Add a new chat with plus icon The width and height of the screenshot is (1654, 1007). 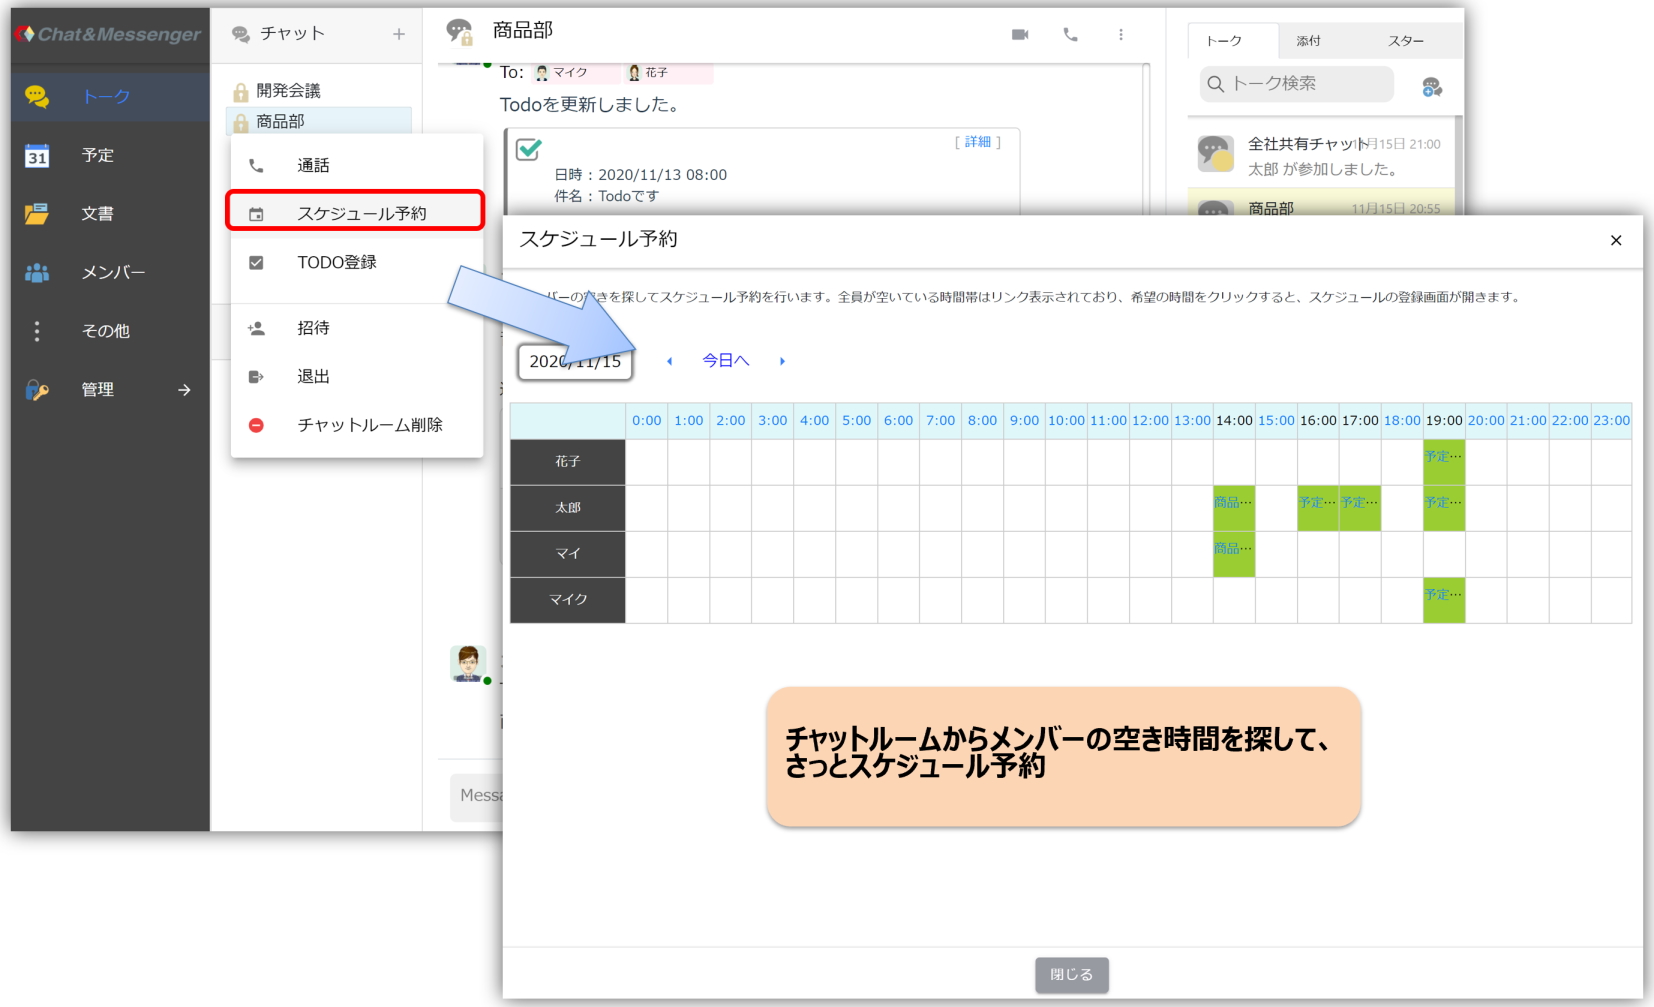click(x=398, y=34)
